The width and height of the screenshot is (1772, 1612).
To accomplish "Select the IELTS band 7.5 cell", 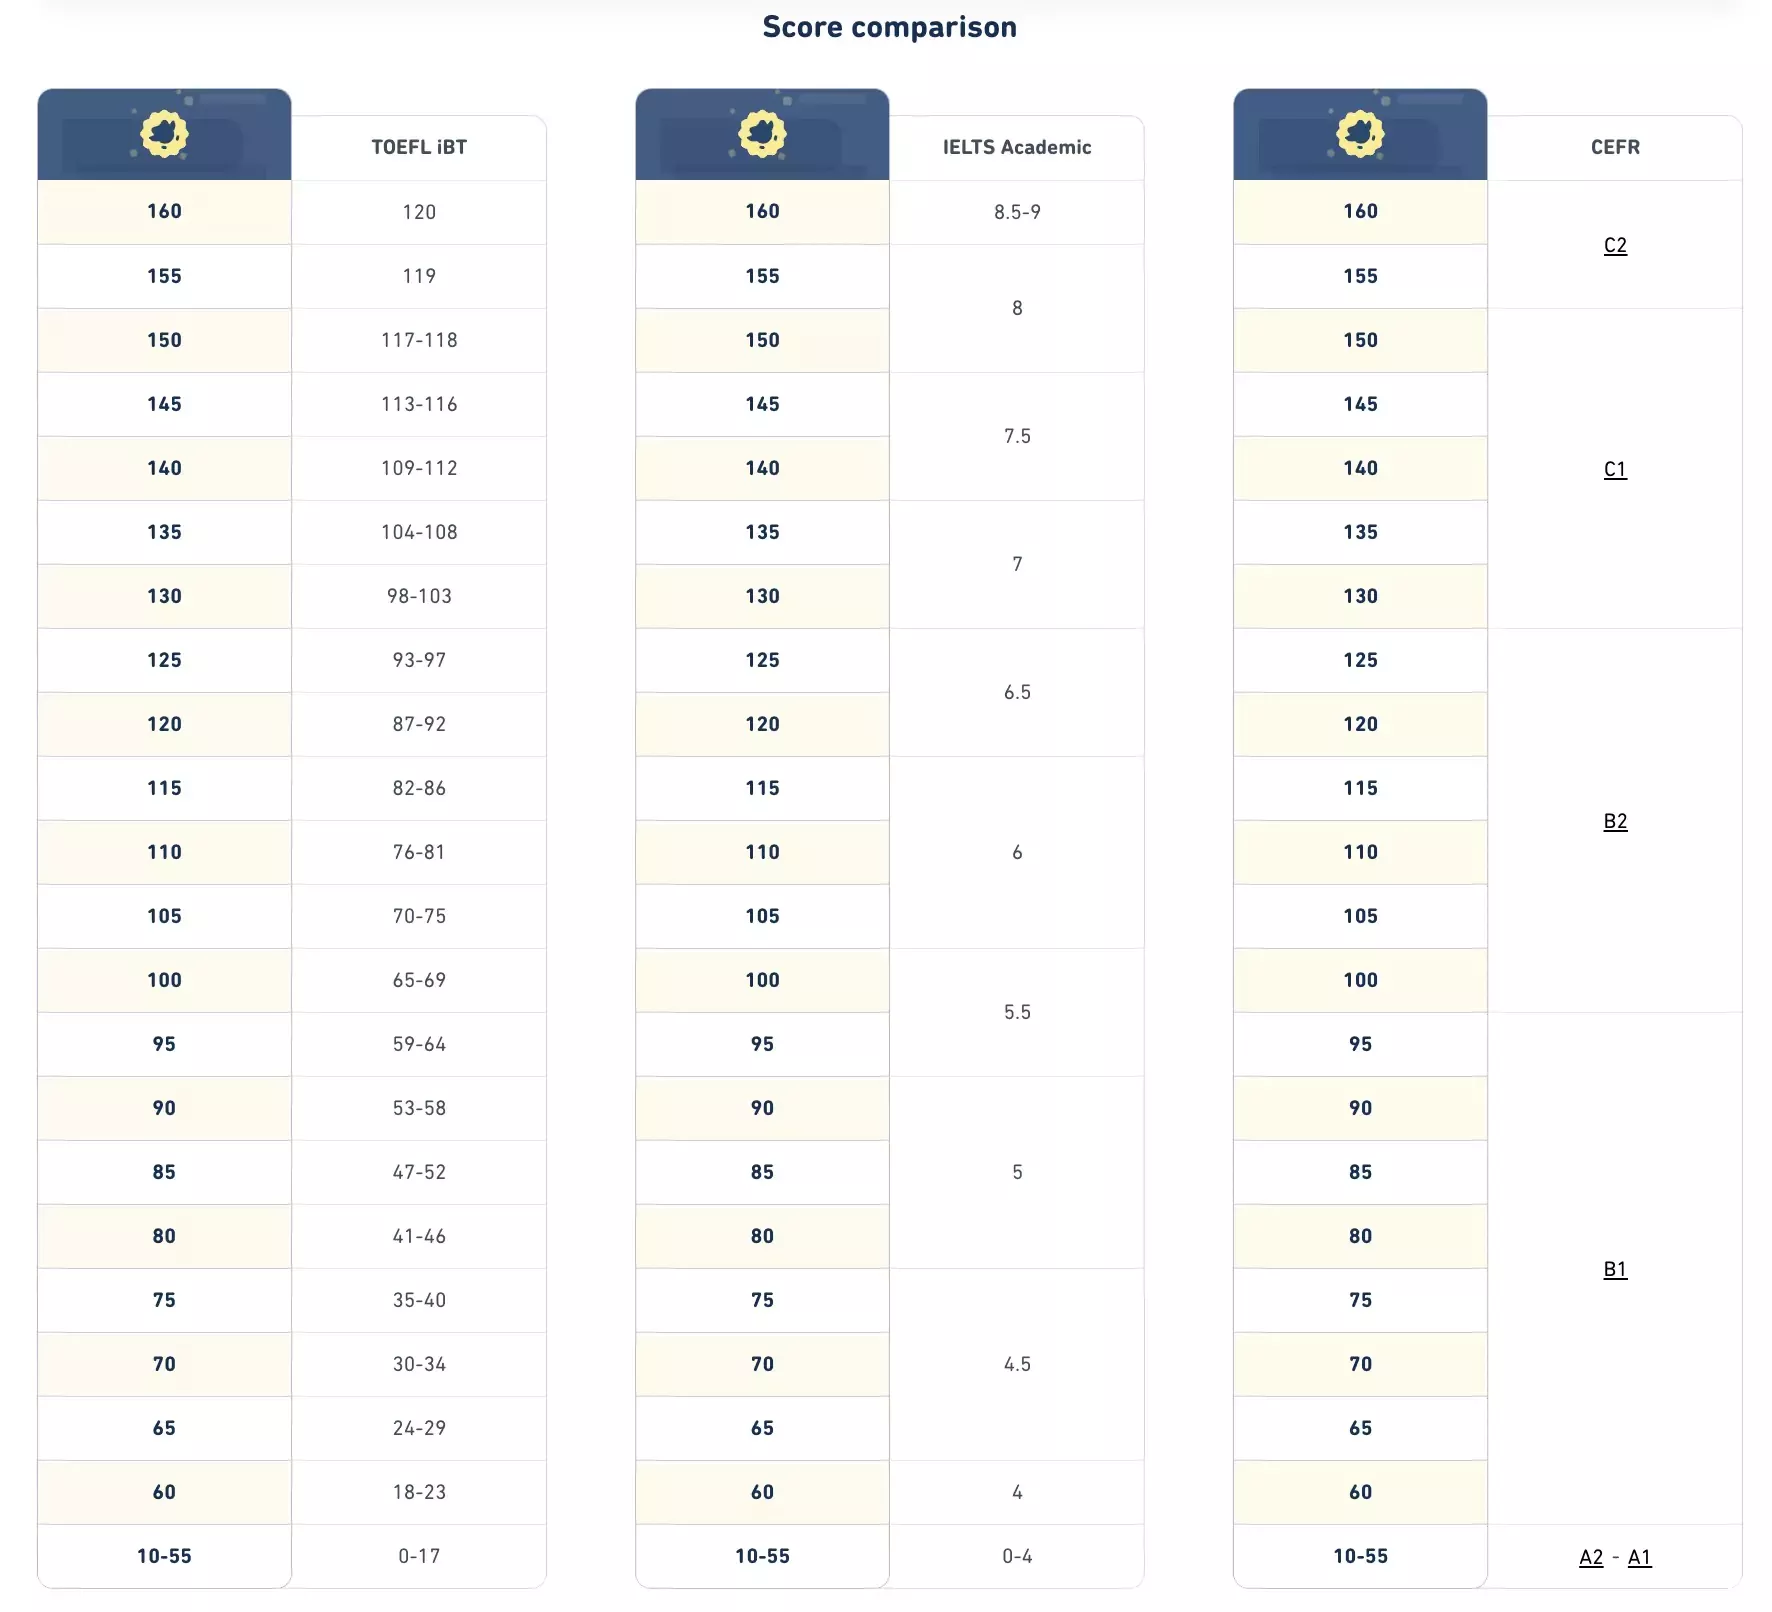I will pos(1017,436).
